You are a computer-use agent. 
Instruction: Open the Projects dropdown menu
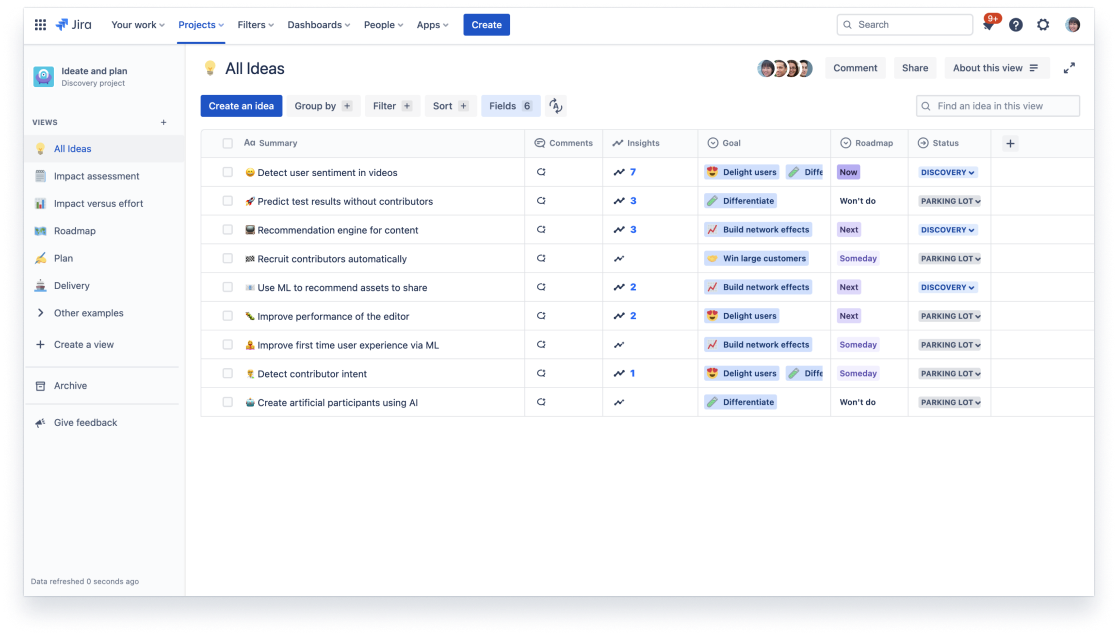201,25
